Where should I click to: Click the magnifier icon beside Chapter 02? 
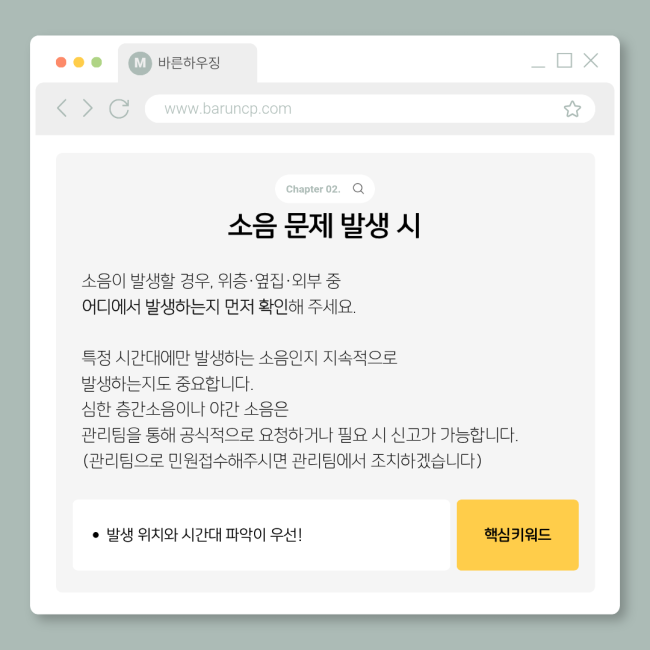(x=358, y=189)
